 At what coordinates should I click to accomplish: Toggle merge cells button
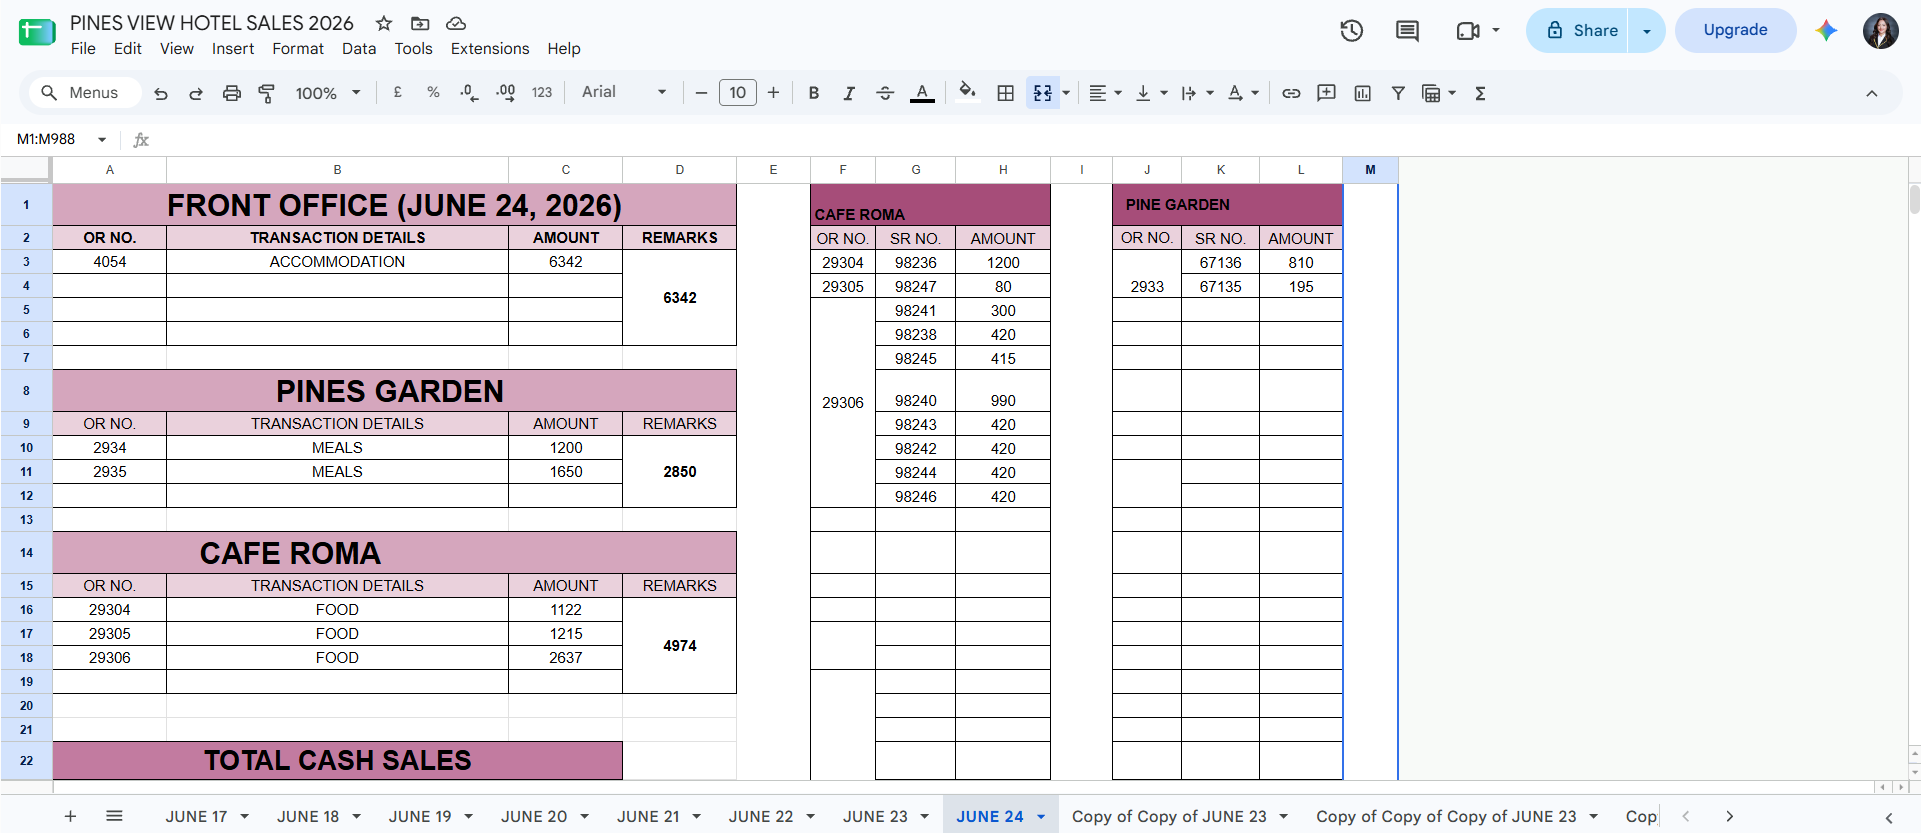[x=1042, y=93]
